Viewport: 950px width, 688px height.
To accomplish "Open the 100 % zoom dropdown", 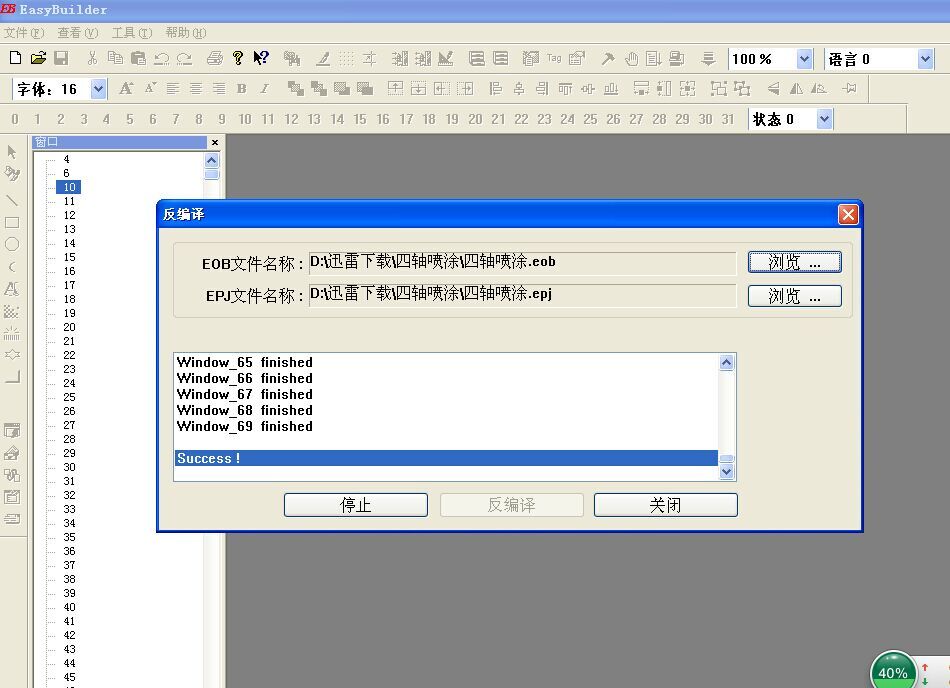I will [804, 59].
